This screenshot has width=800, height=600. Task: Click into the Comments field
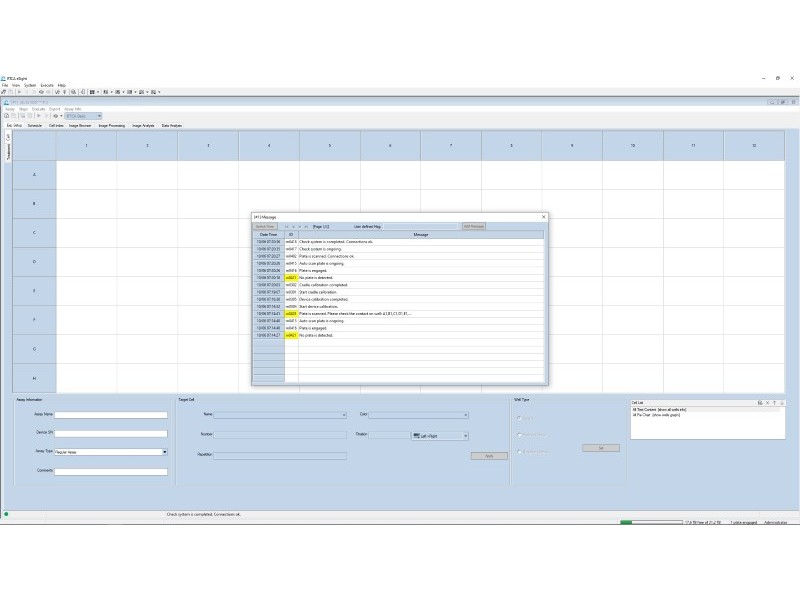pyautogui.click(x=111, y=472)
